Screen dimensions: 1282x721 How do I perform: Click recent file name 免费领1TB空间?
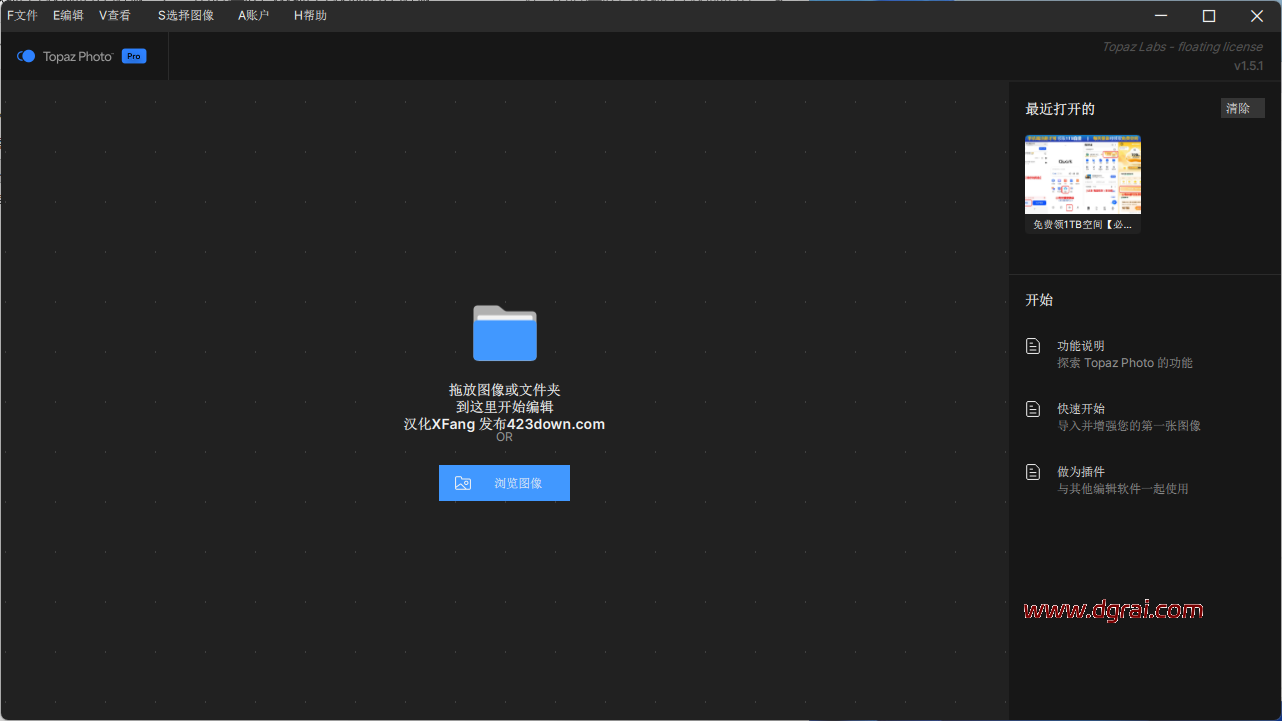click(x=1083, y=225)
